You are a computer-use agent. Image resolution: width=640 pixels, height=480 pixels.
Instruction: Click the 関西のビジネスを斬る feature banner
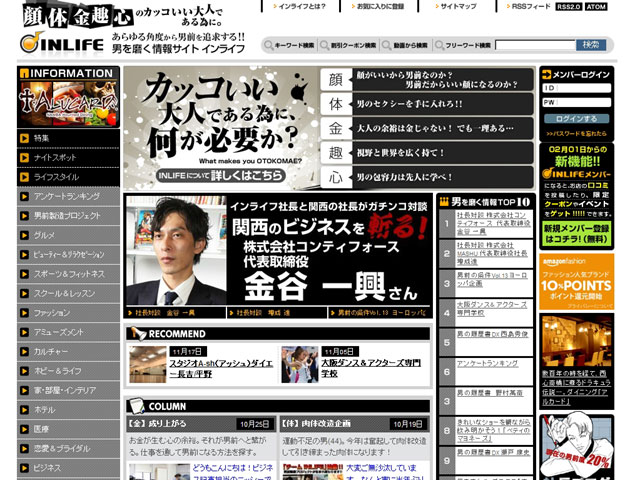click(278, 250)
